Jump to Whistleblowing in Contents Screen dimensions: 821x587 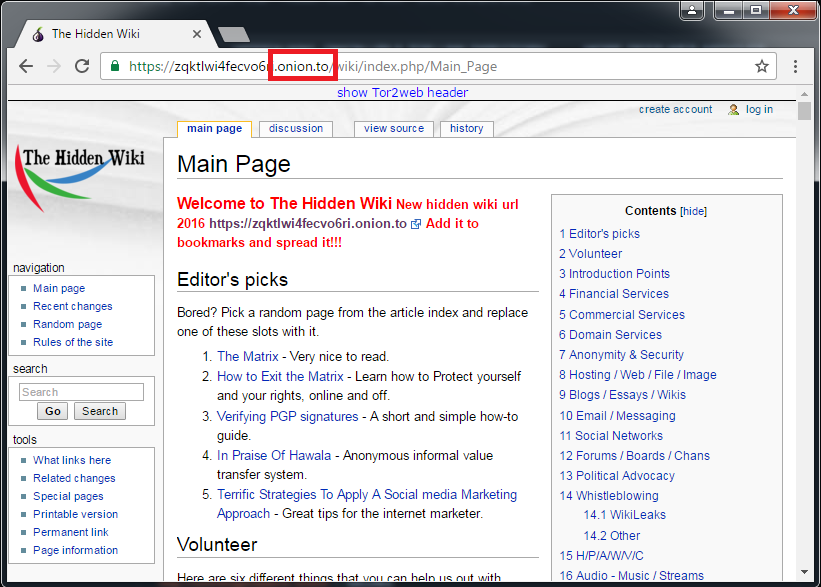tap(609, 496)
